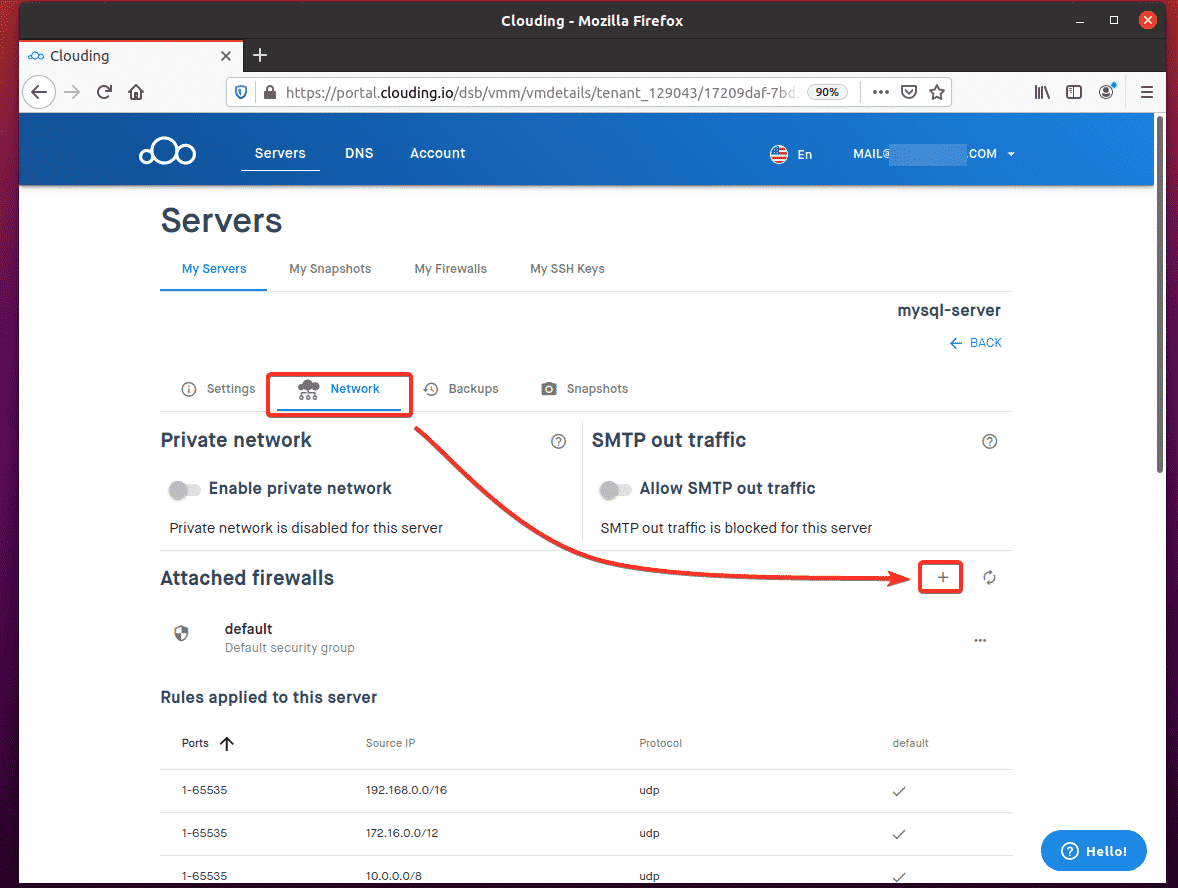Switch to My Firewalls tab
This screenshot has height=888, width=1178.
click(450, 269)
